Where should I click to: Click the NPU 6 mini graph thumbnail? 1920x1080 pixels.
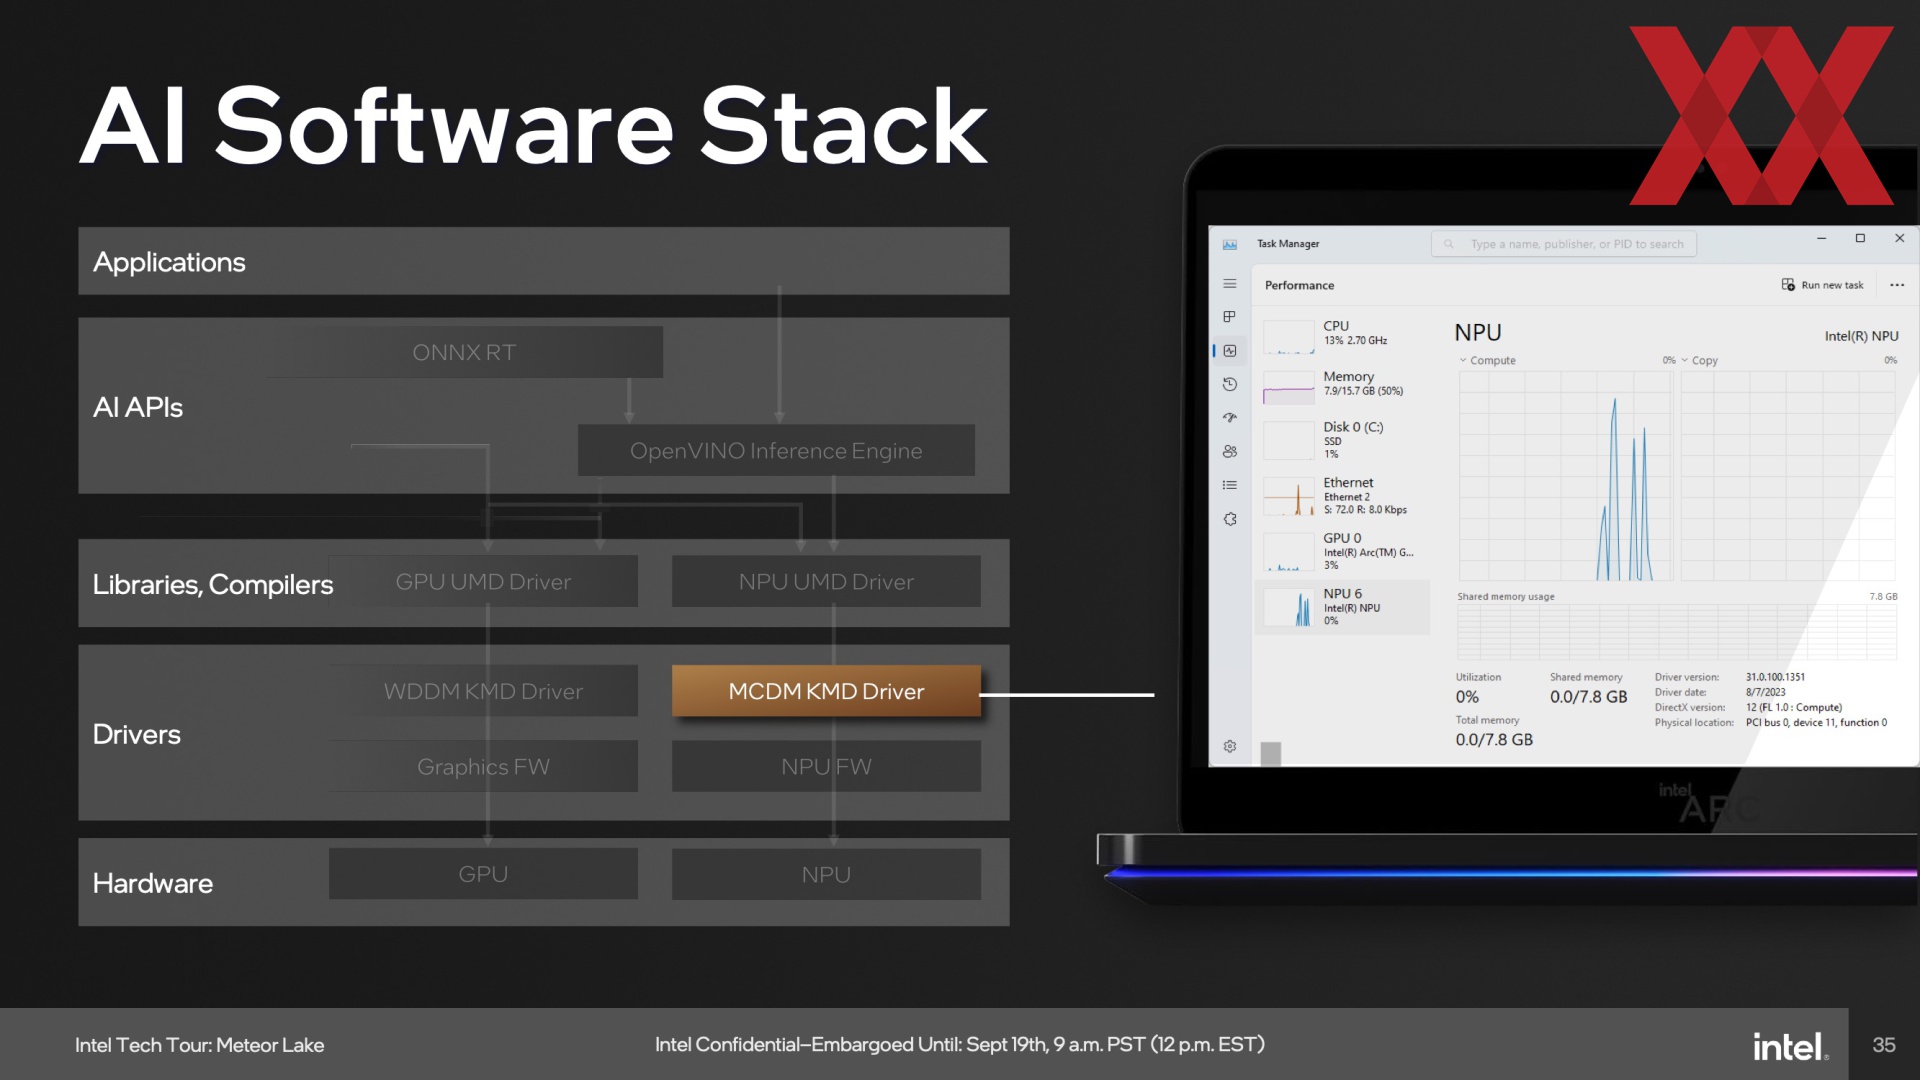pos(1289,608)
